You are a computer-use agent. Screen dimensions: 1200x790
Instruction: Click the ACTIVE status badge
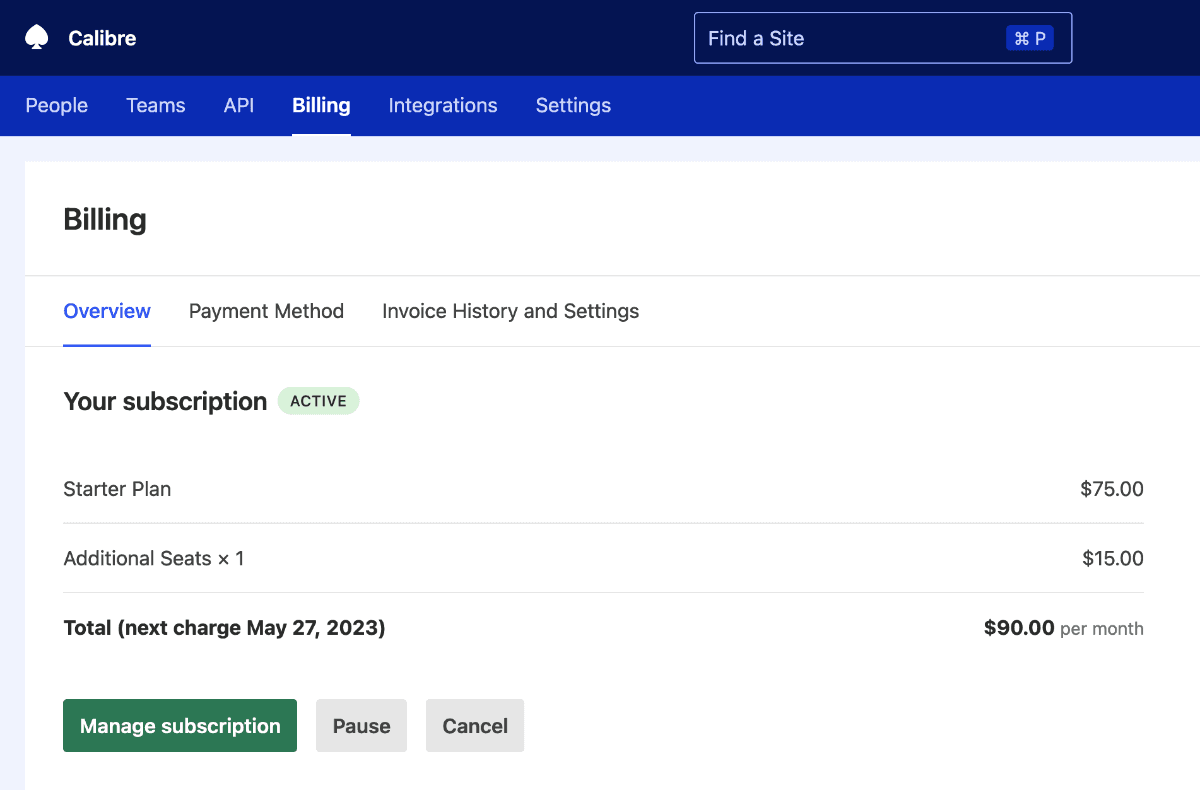[x=318, y=401]
